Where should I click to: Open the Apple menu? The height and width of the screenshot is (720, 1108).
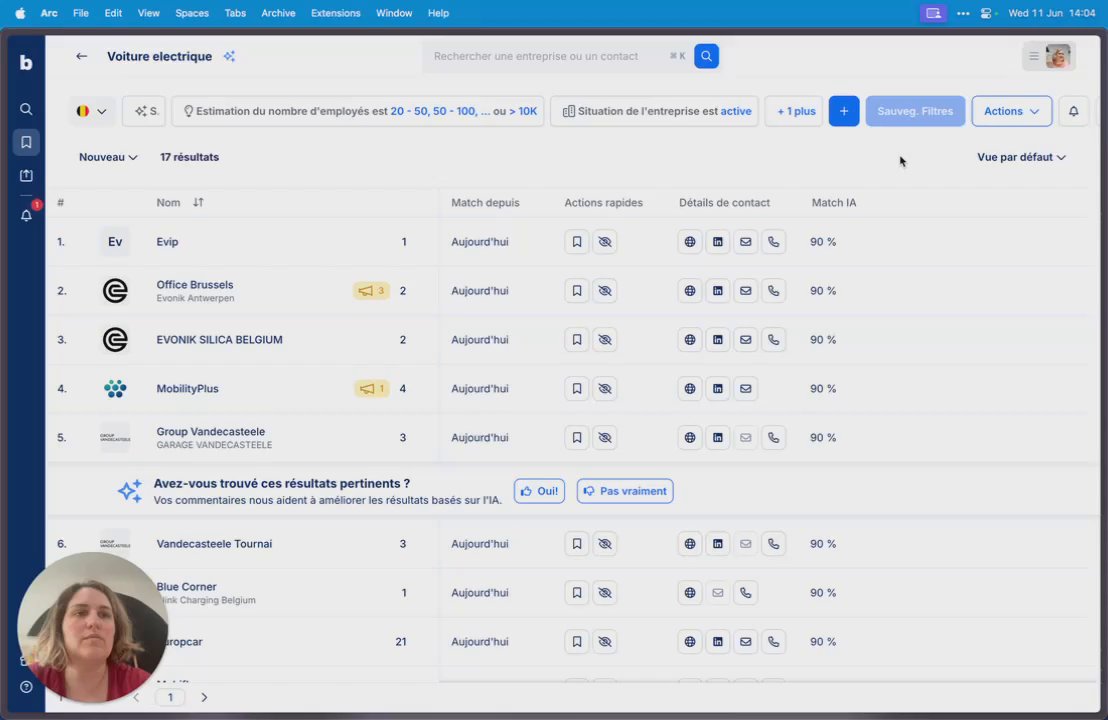[x=20, y=13]
